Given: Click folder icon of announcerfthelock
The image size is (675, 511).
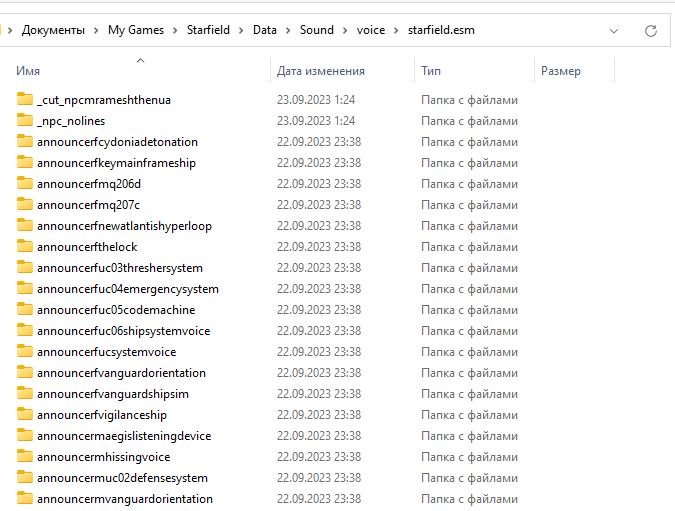Looking at the screenshot, I should pos(25,246).
